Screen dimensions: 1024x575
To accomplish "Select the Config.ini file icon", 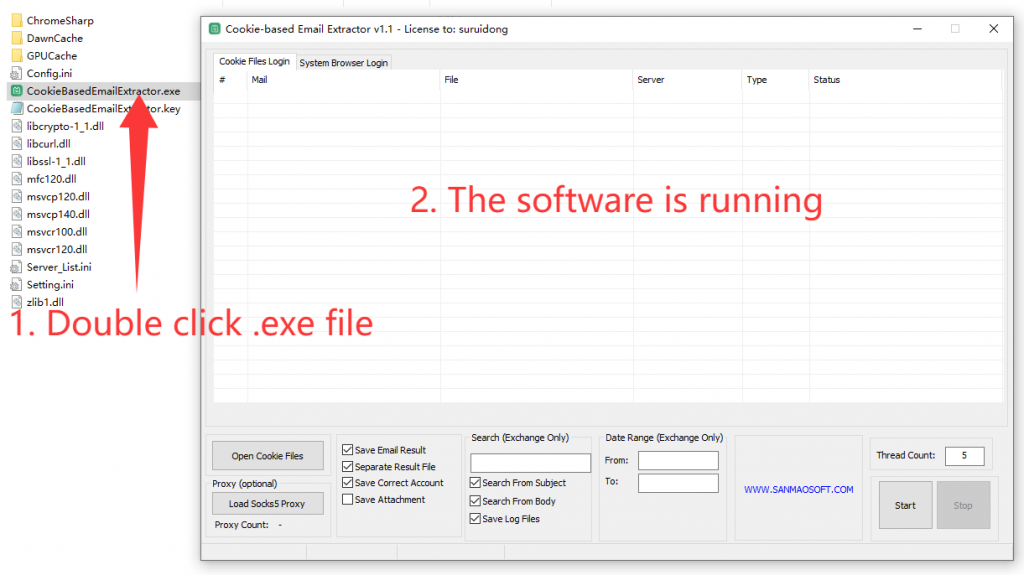I will coord(16,73).
